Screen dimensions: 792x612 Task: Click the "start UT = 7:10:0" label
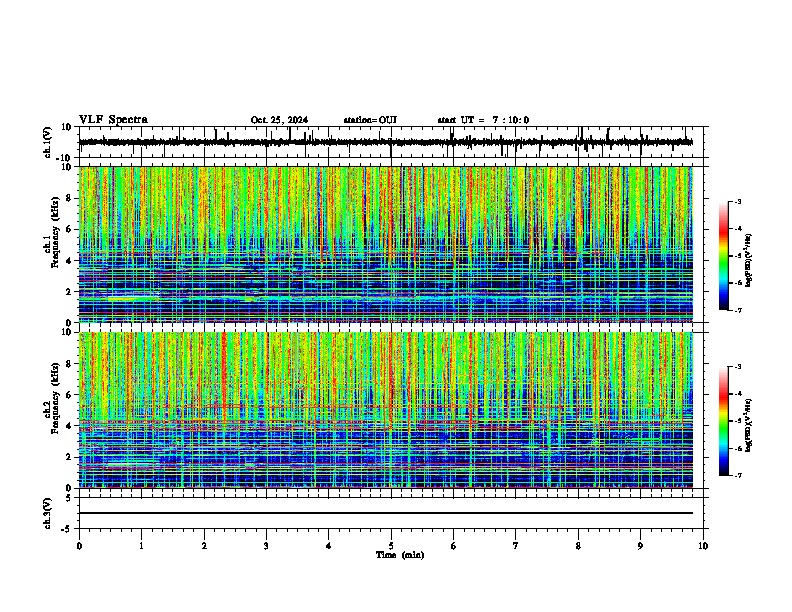(x=483, y=120)
